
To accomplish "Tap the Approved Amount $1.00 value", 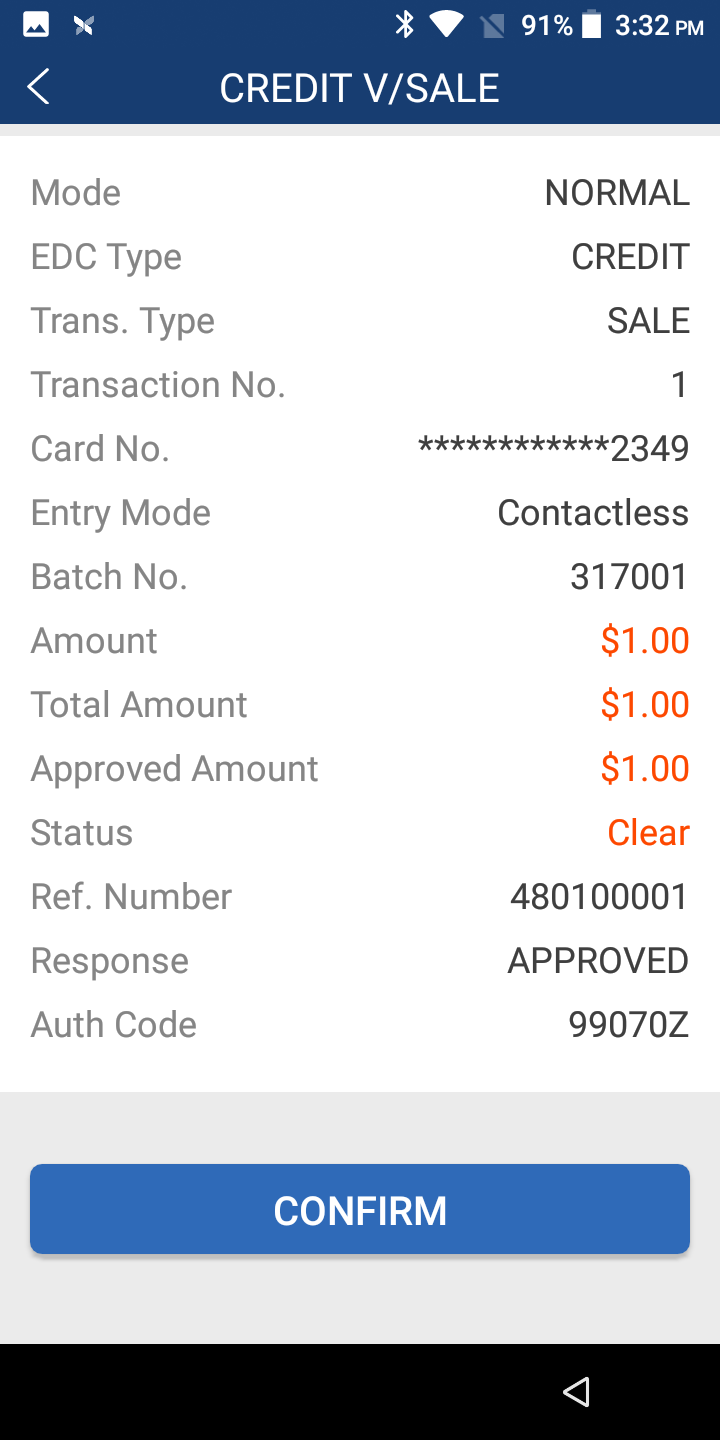I will click(645, 769).
